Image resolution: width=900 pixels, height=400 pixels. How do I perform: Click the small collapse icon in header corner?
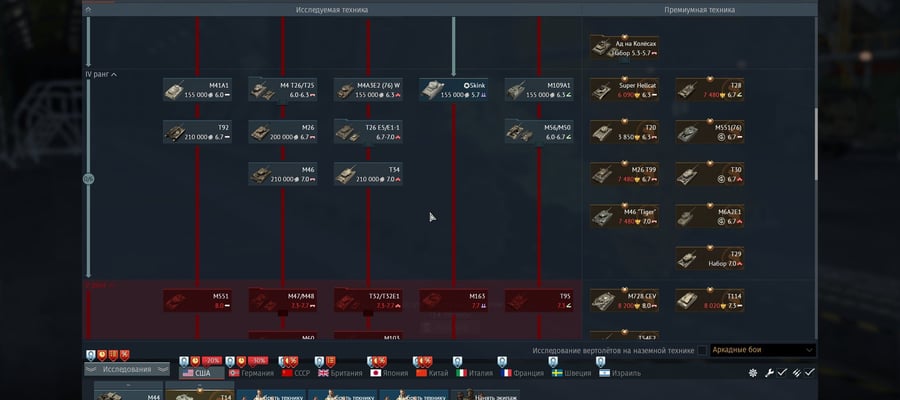click(88, 10)
